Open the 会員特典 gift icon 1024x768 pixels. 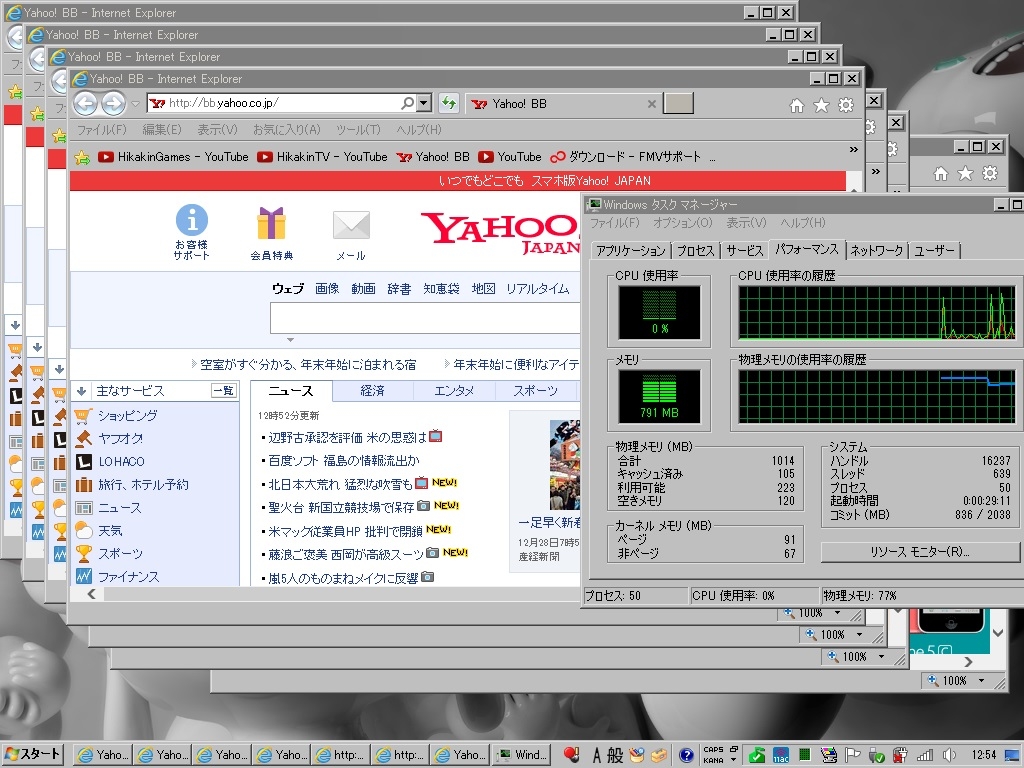pyautogui.click(x=271, y=223)
